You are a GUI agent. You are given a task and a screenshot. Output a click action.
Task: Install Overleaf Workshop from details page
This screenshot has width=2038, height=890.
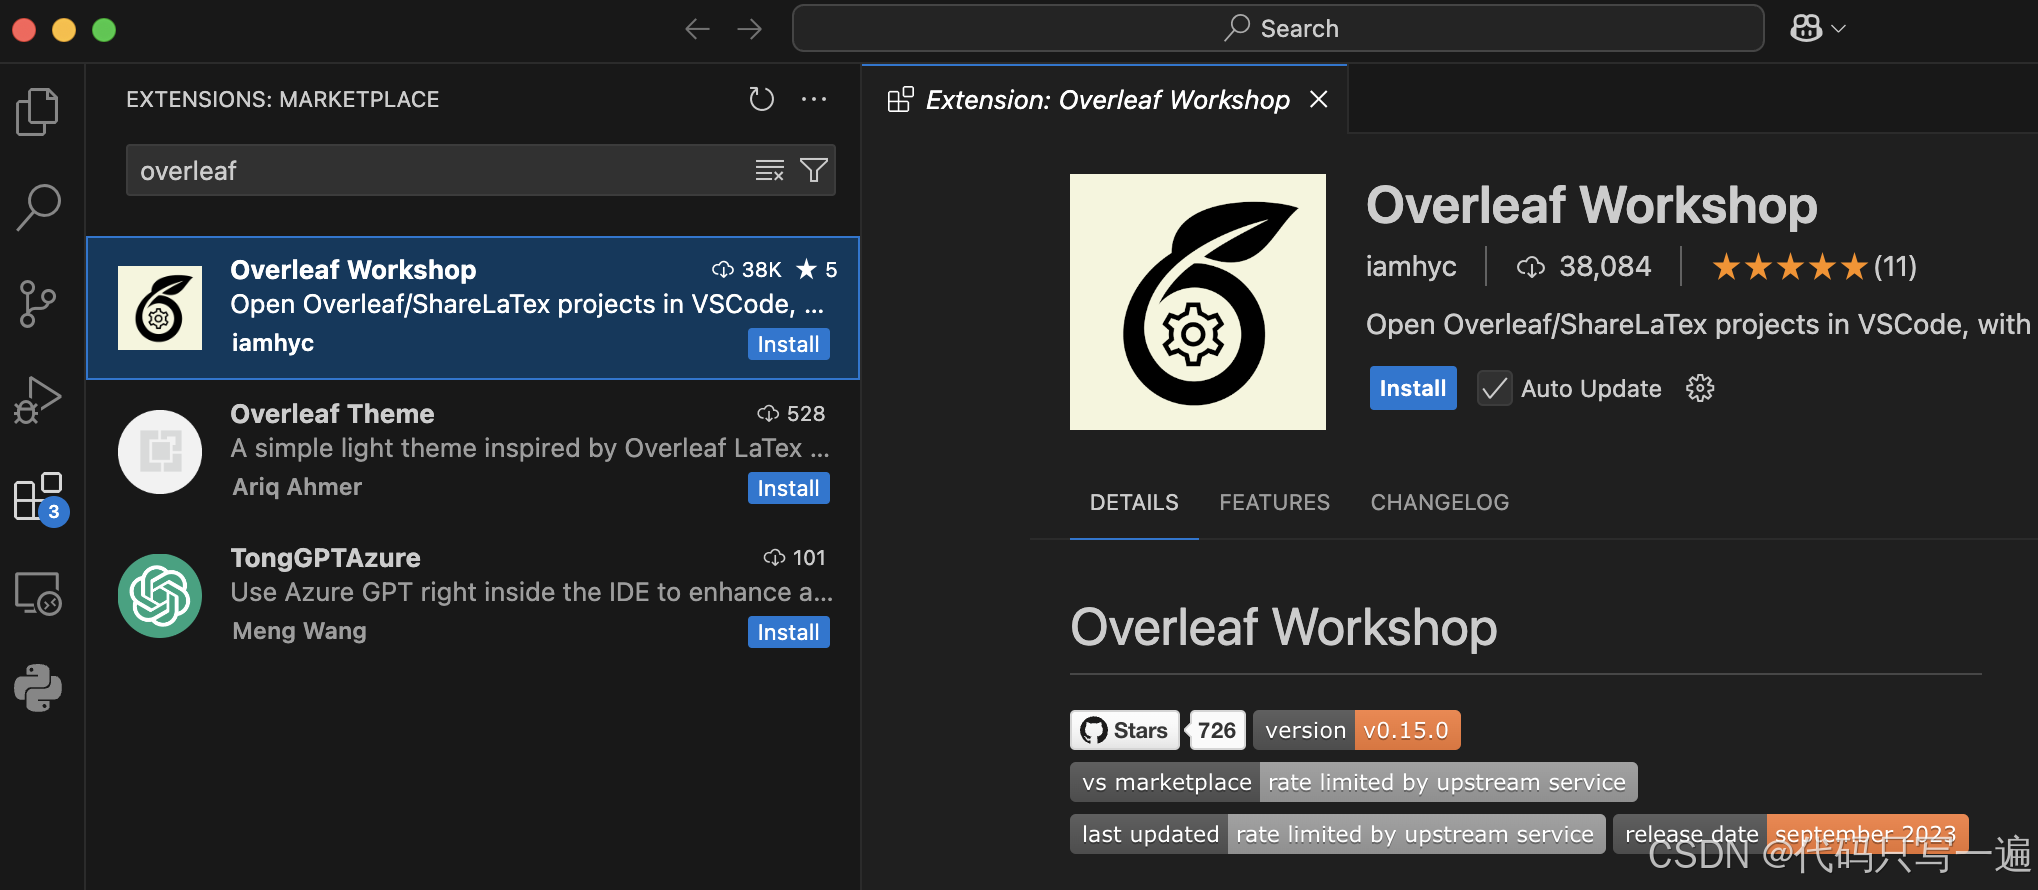tap(1413, 388)
